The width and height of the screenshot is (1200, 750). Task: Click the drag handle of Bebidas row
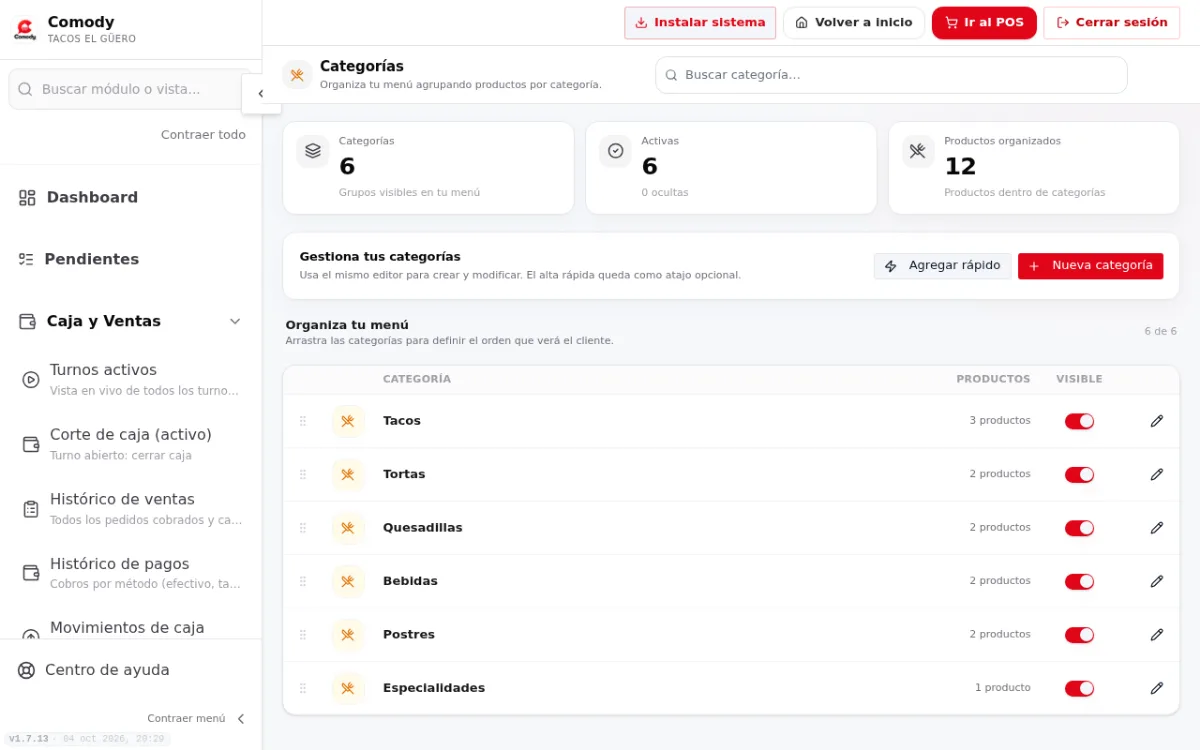303,581
